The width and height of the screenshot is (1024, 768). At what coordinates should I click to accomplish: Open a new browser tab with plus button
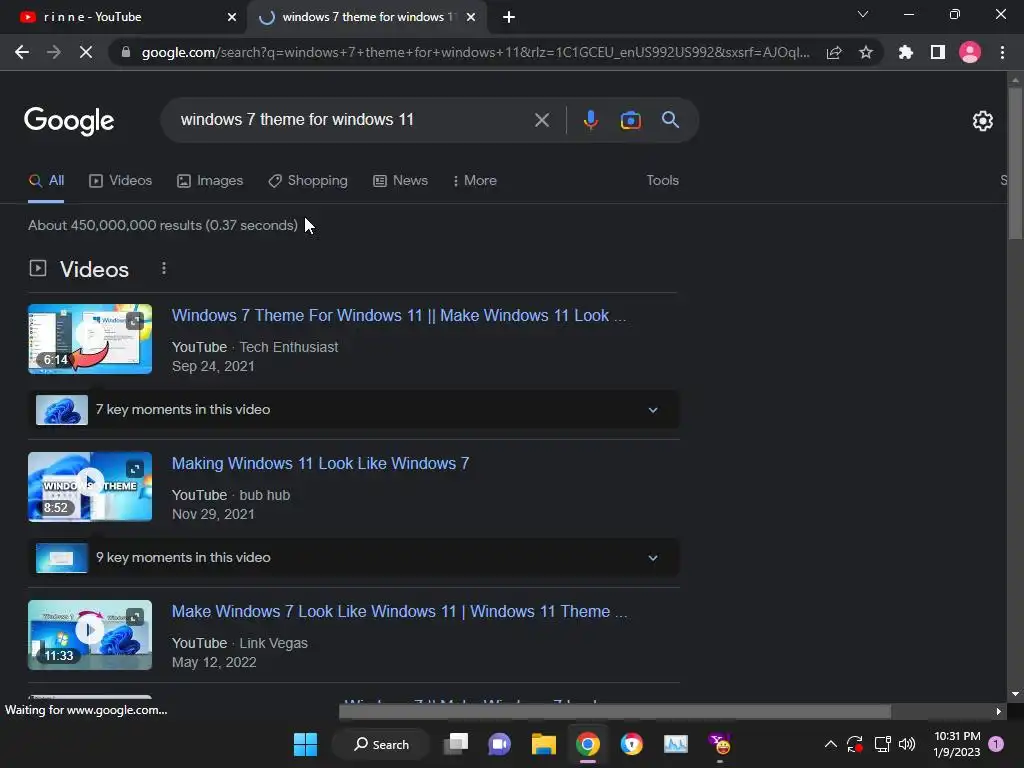[x=509, y=17]
